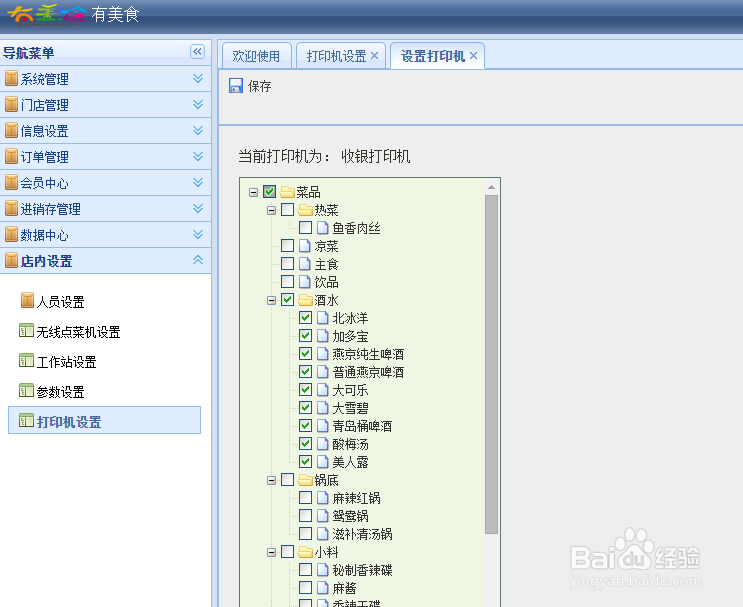743x607 pixels.
Task: Uncheck the 菜品 root checkbox
Action: click(x=270, y=192)
